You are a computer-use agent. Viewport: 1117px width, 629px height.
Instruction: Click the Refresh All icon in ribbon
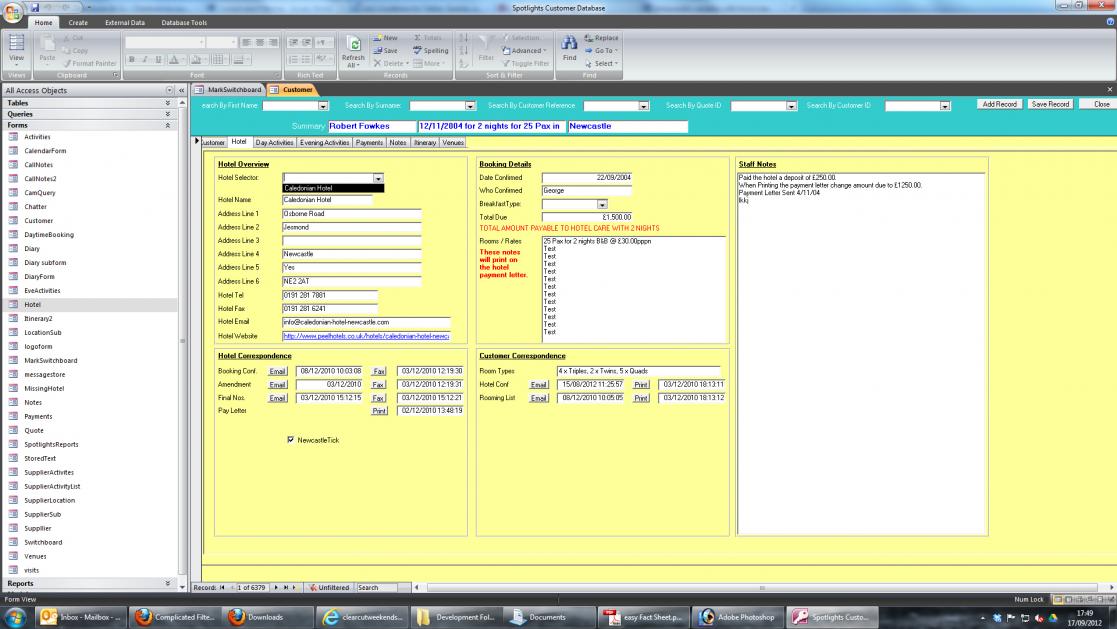353,47
